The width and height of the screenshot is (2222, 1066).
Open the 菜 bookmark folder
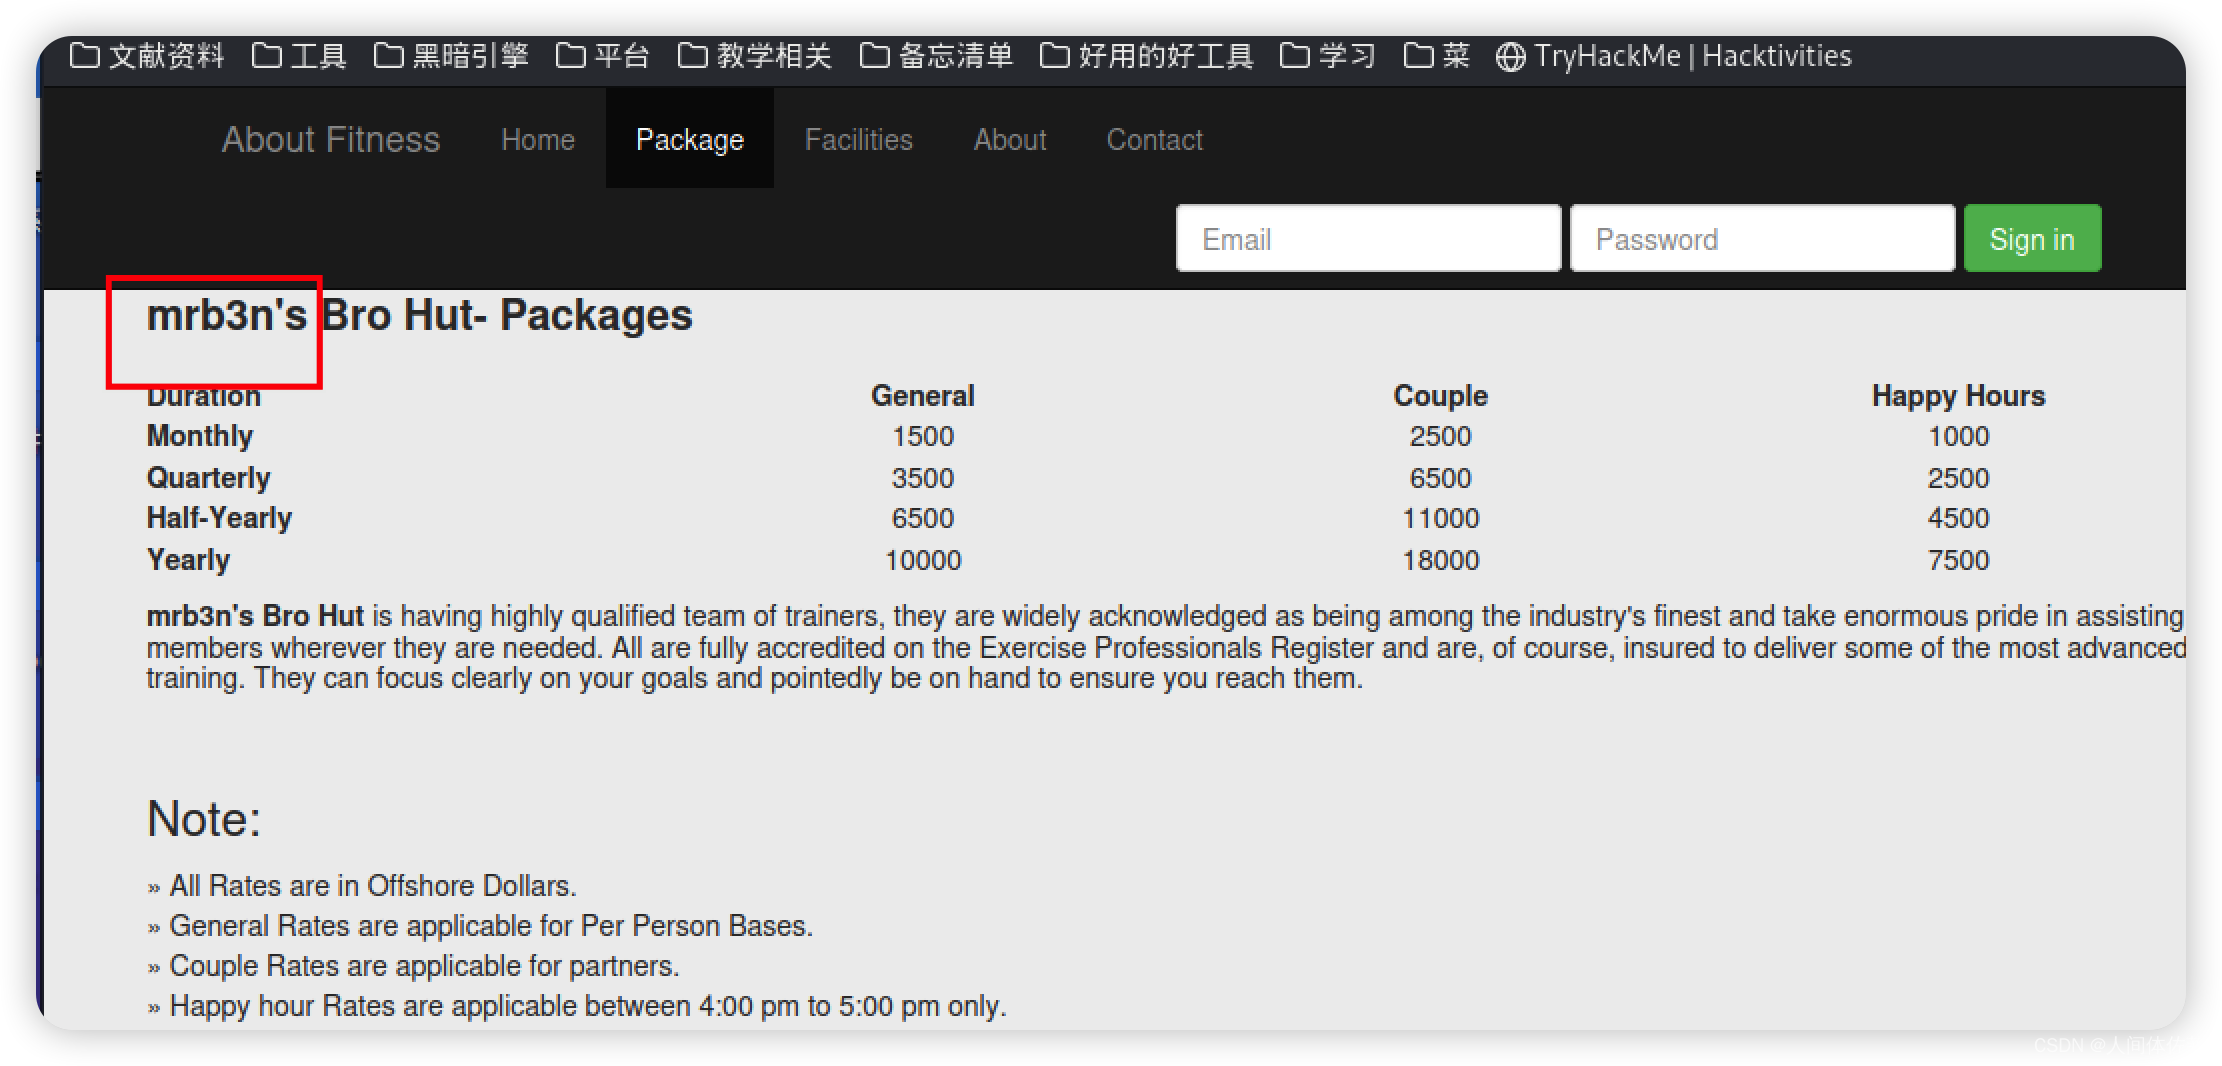click(1437, 56)
